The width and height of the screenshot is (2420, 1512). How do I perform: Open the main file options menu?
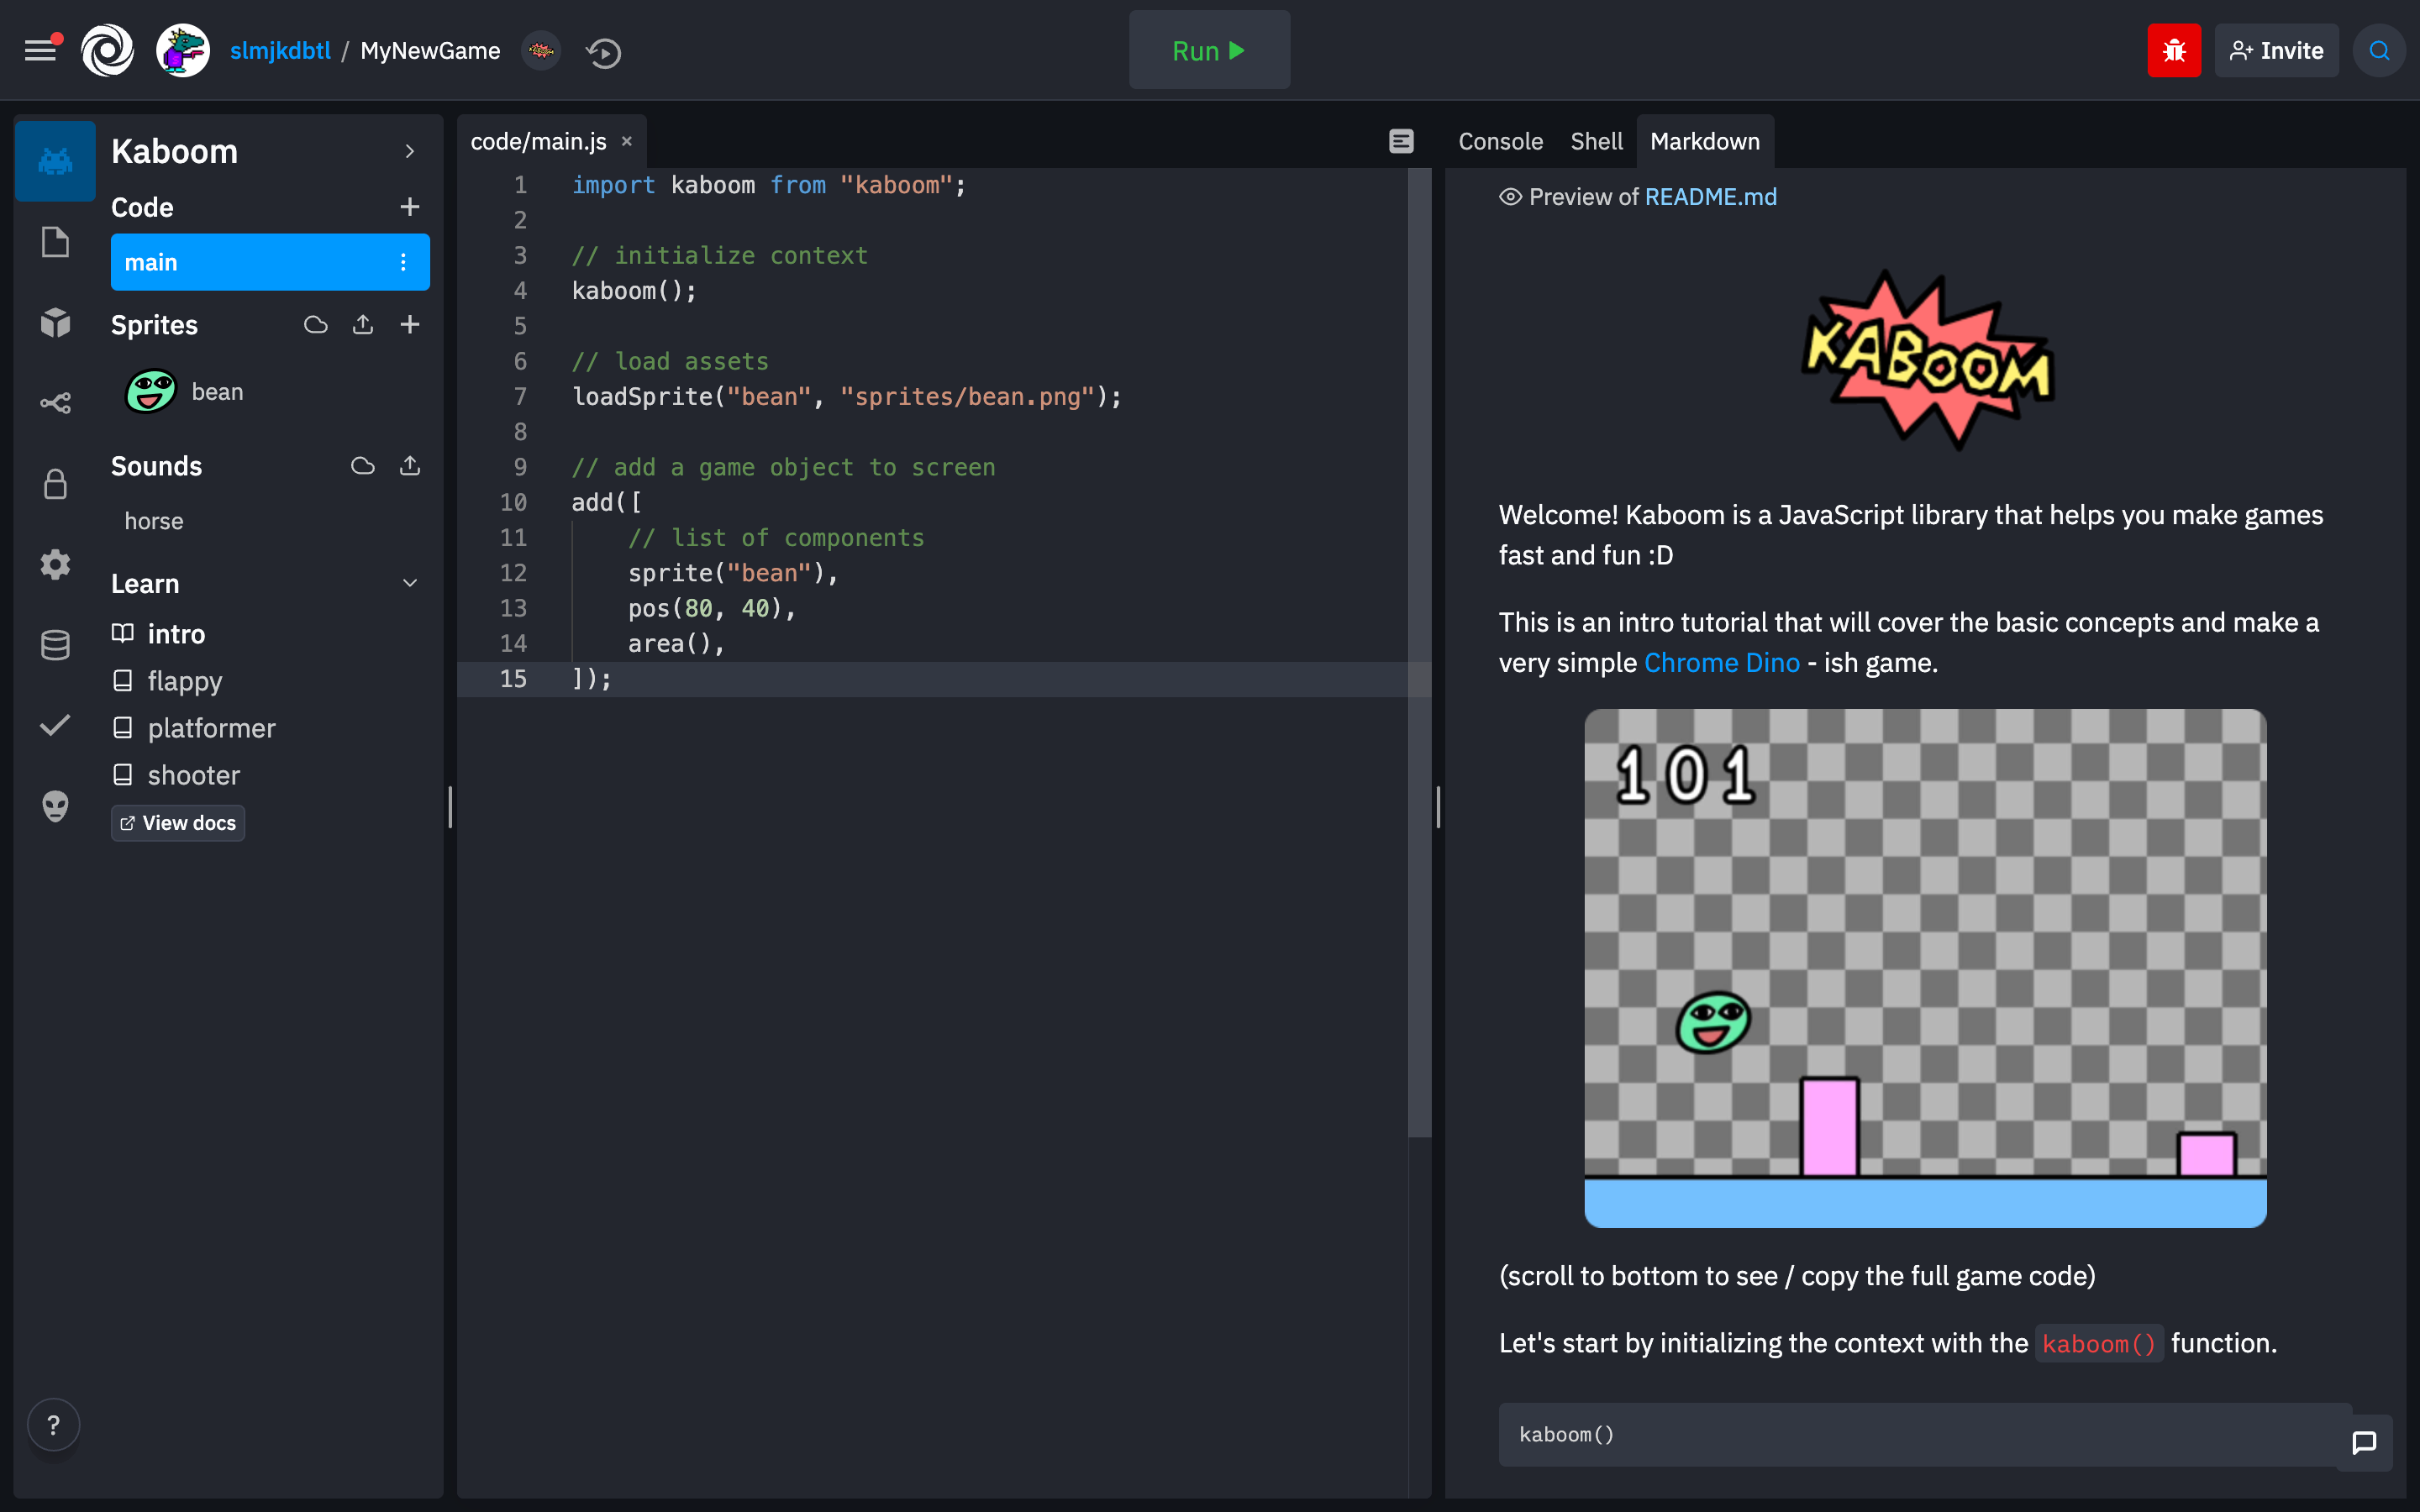pos(403,262)
